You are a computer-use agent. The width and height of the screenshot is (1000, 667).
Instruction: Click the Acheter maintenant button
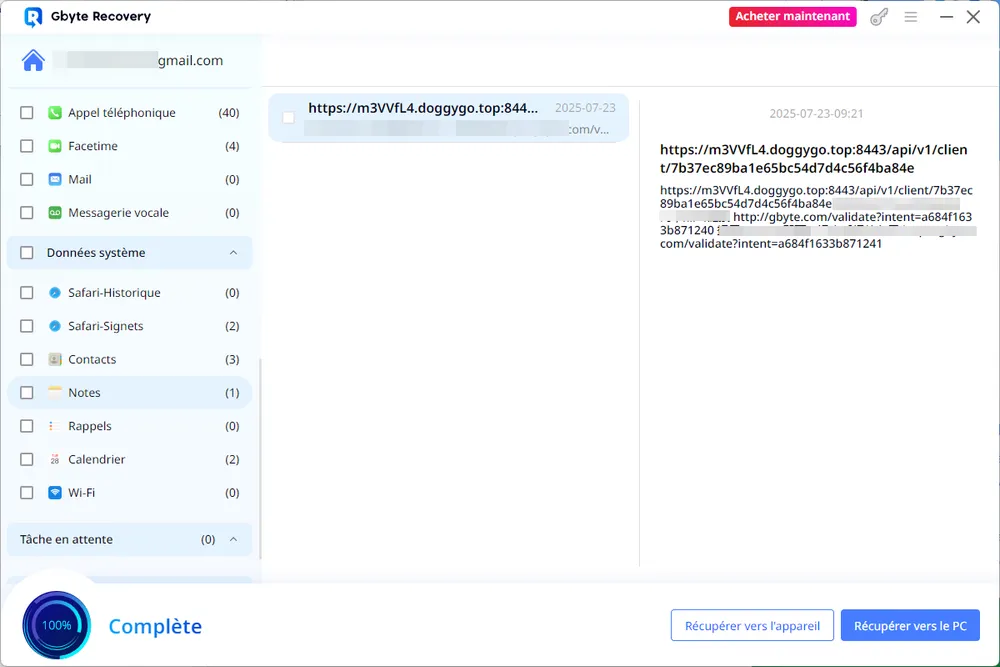click(792, 17)
